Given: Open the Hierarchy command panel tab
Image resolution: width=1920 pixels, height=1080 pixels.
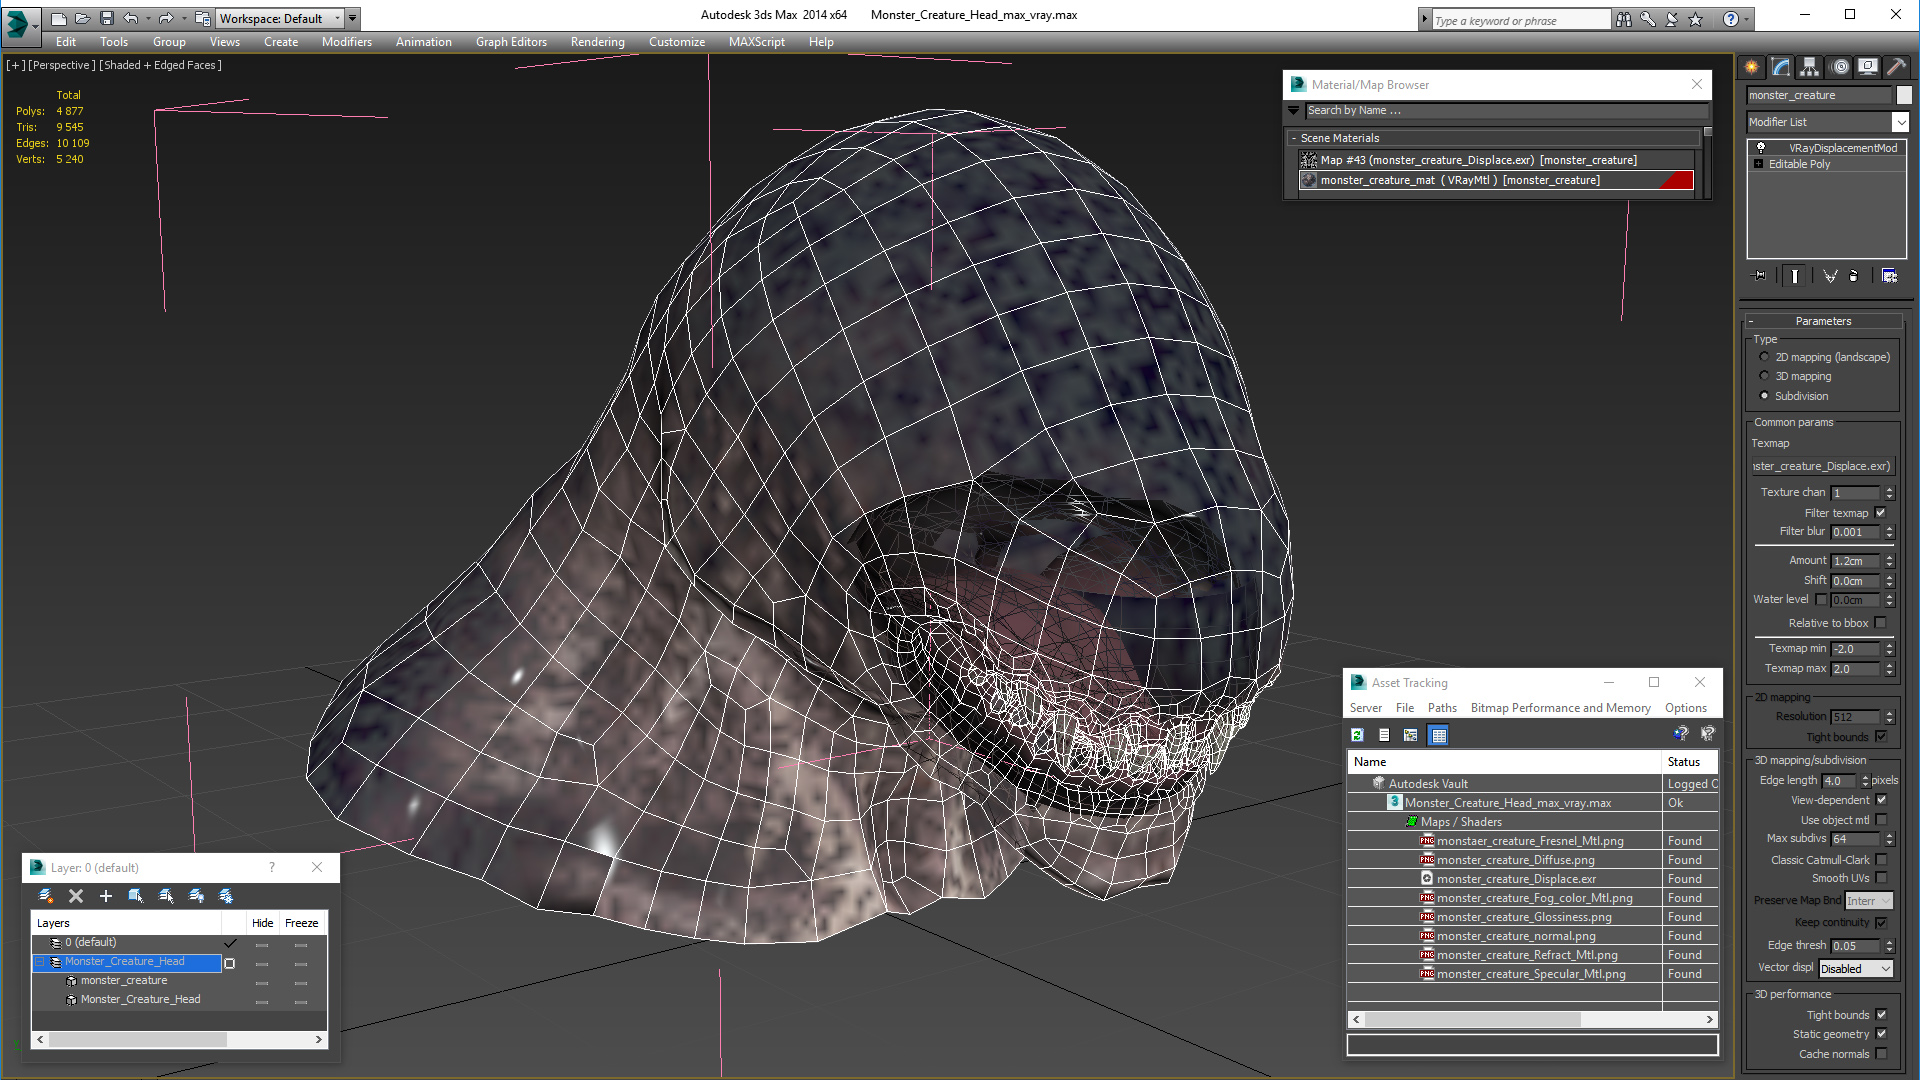Looking at the screenshot, I should [x=1810, y=67].
